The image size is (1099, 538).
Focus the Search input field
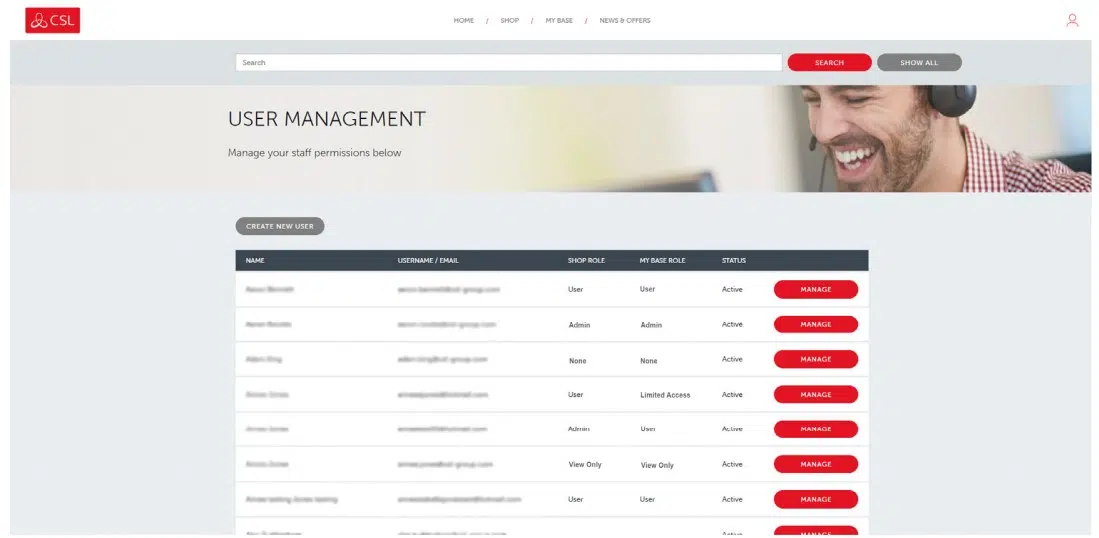click(508, 62)
